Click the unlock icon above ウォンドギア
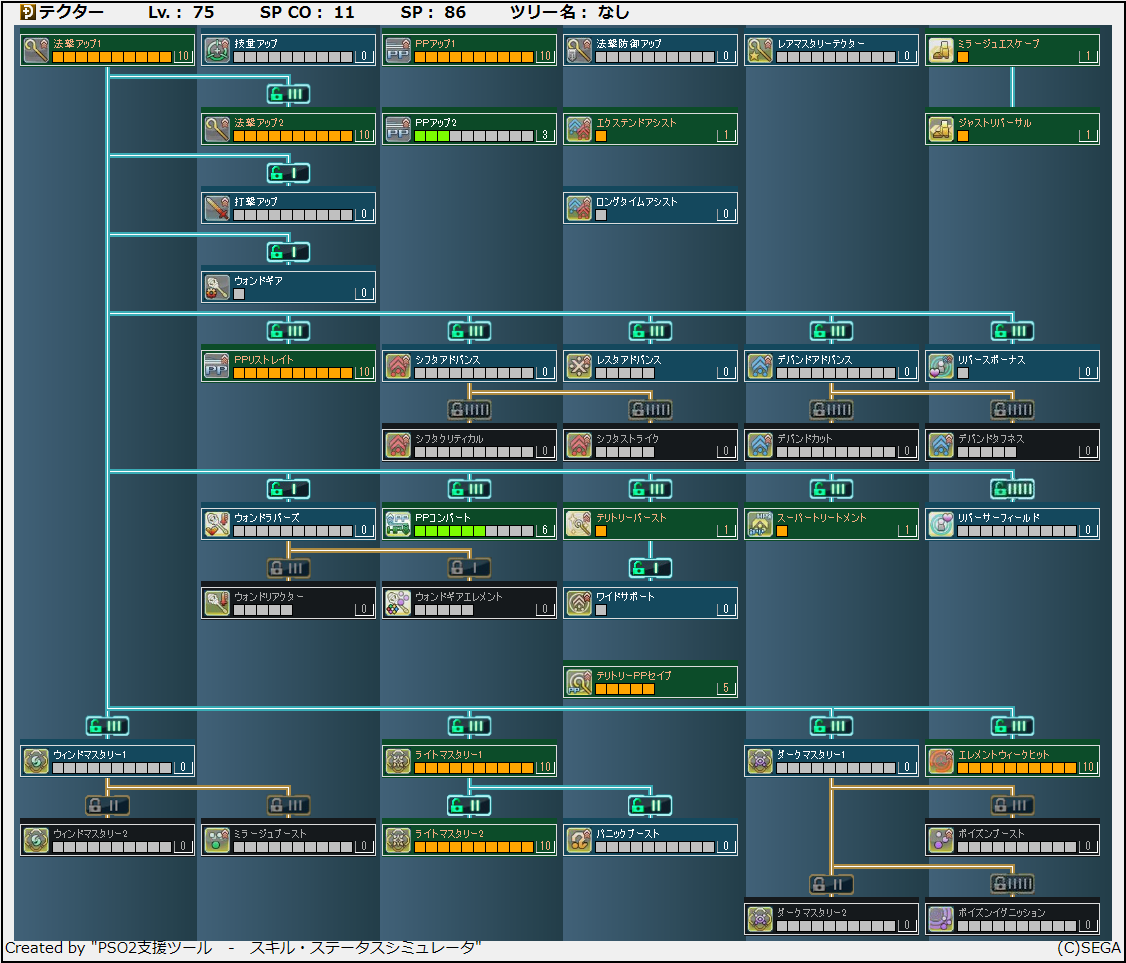 pyautogui.click(x=289, y=252)
